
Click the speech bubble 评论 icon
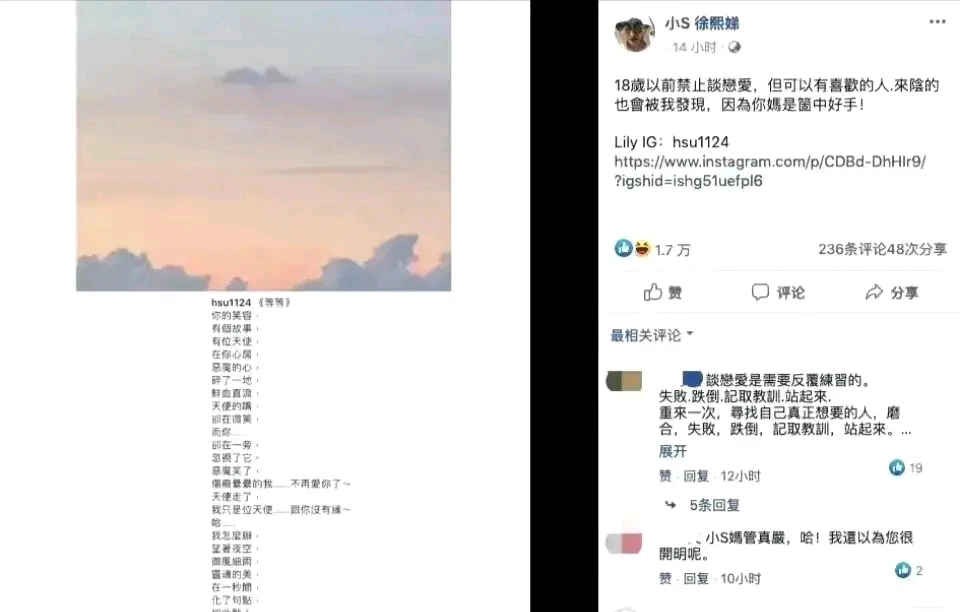coord(760,292)
